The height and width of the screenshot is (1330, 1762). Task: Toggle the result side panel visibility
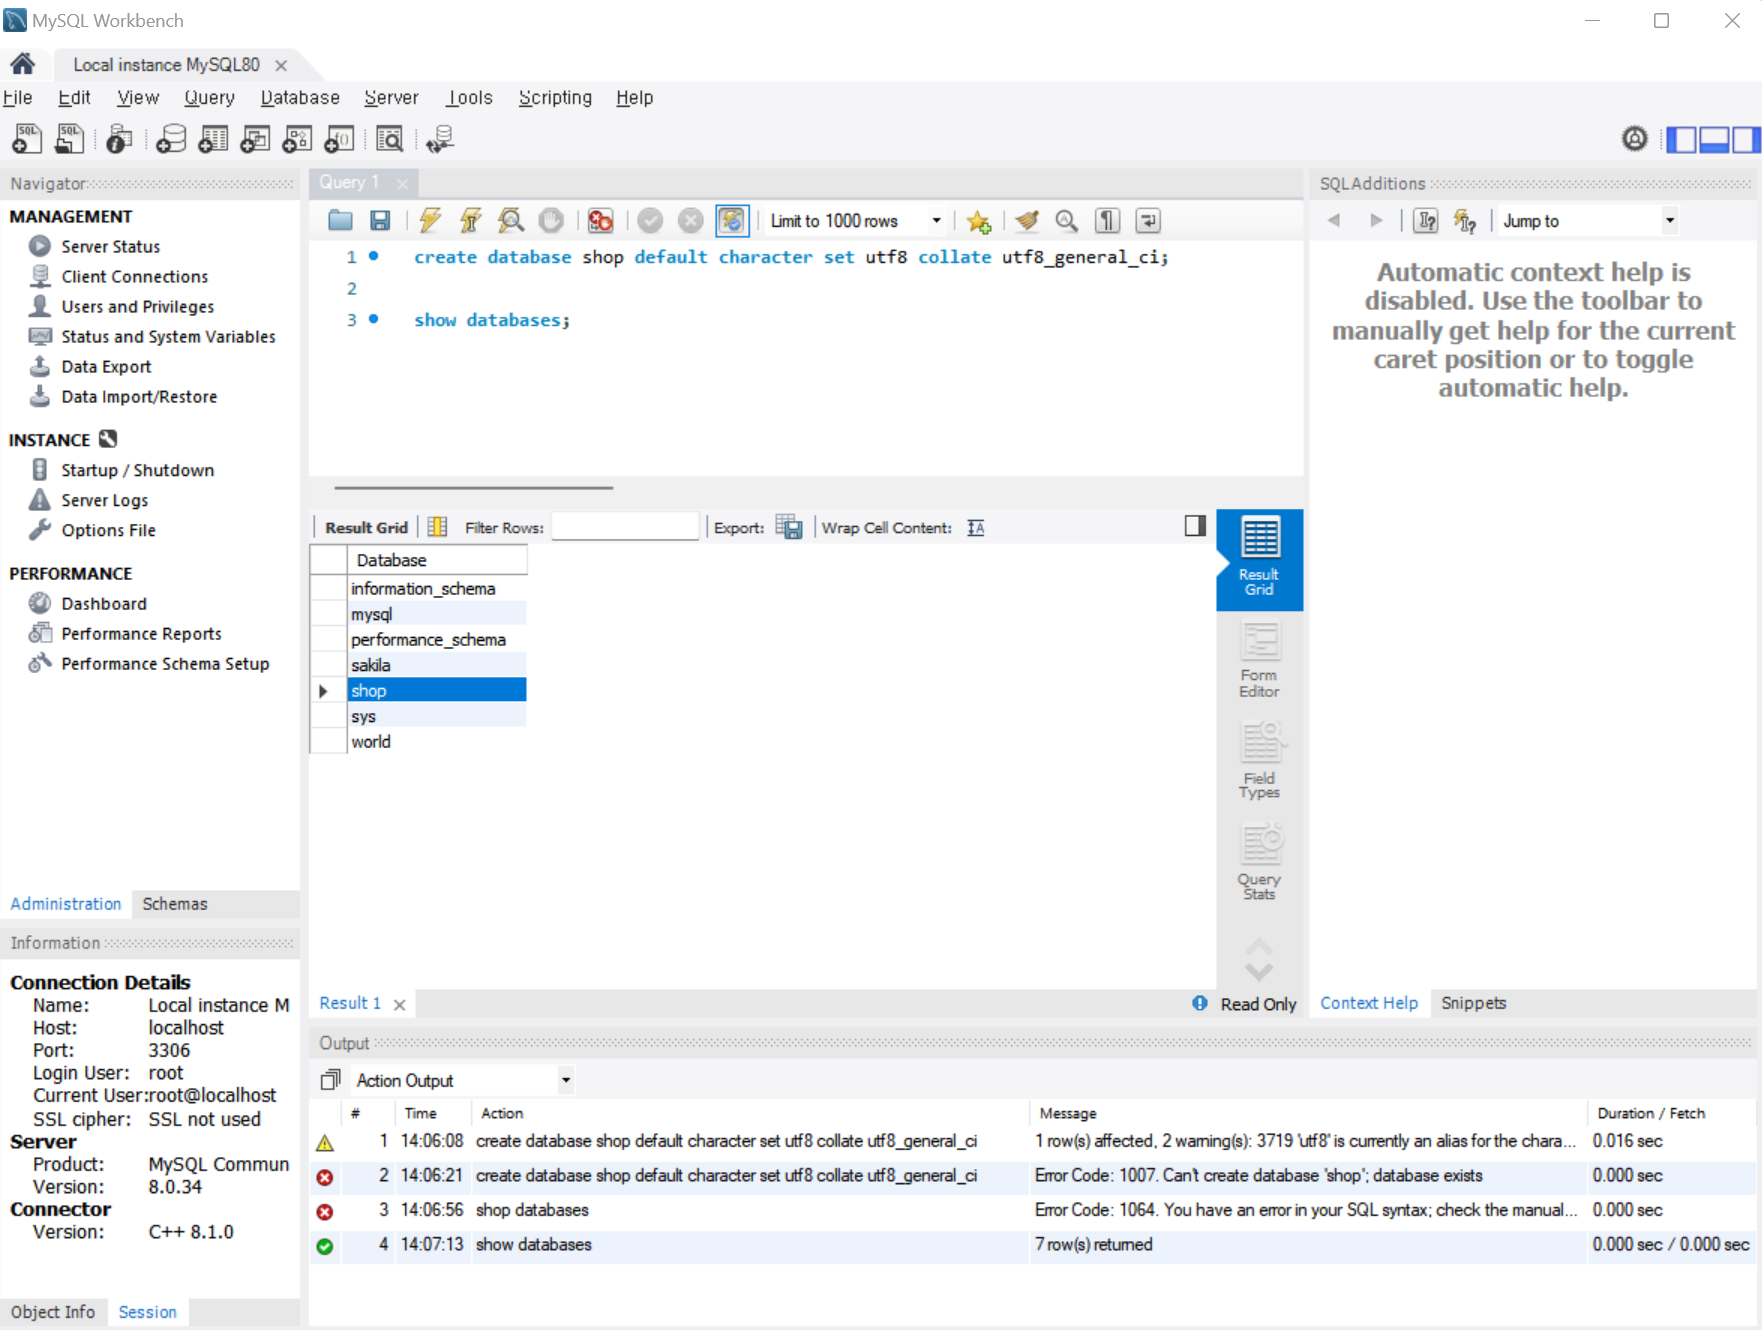[x=1195, y=526]
